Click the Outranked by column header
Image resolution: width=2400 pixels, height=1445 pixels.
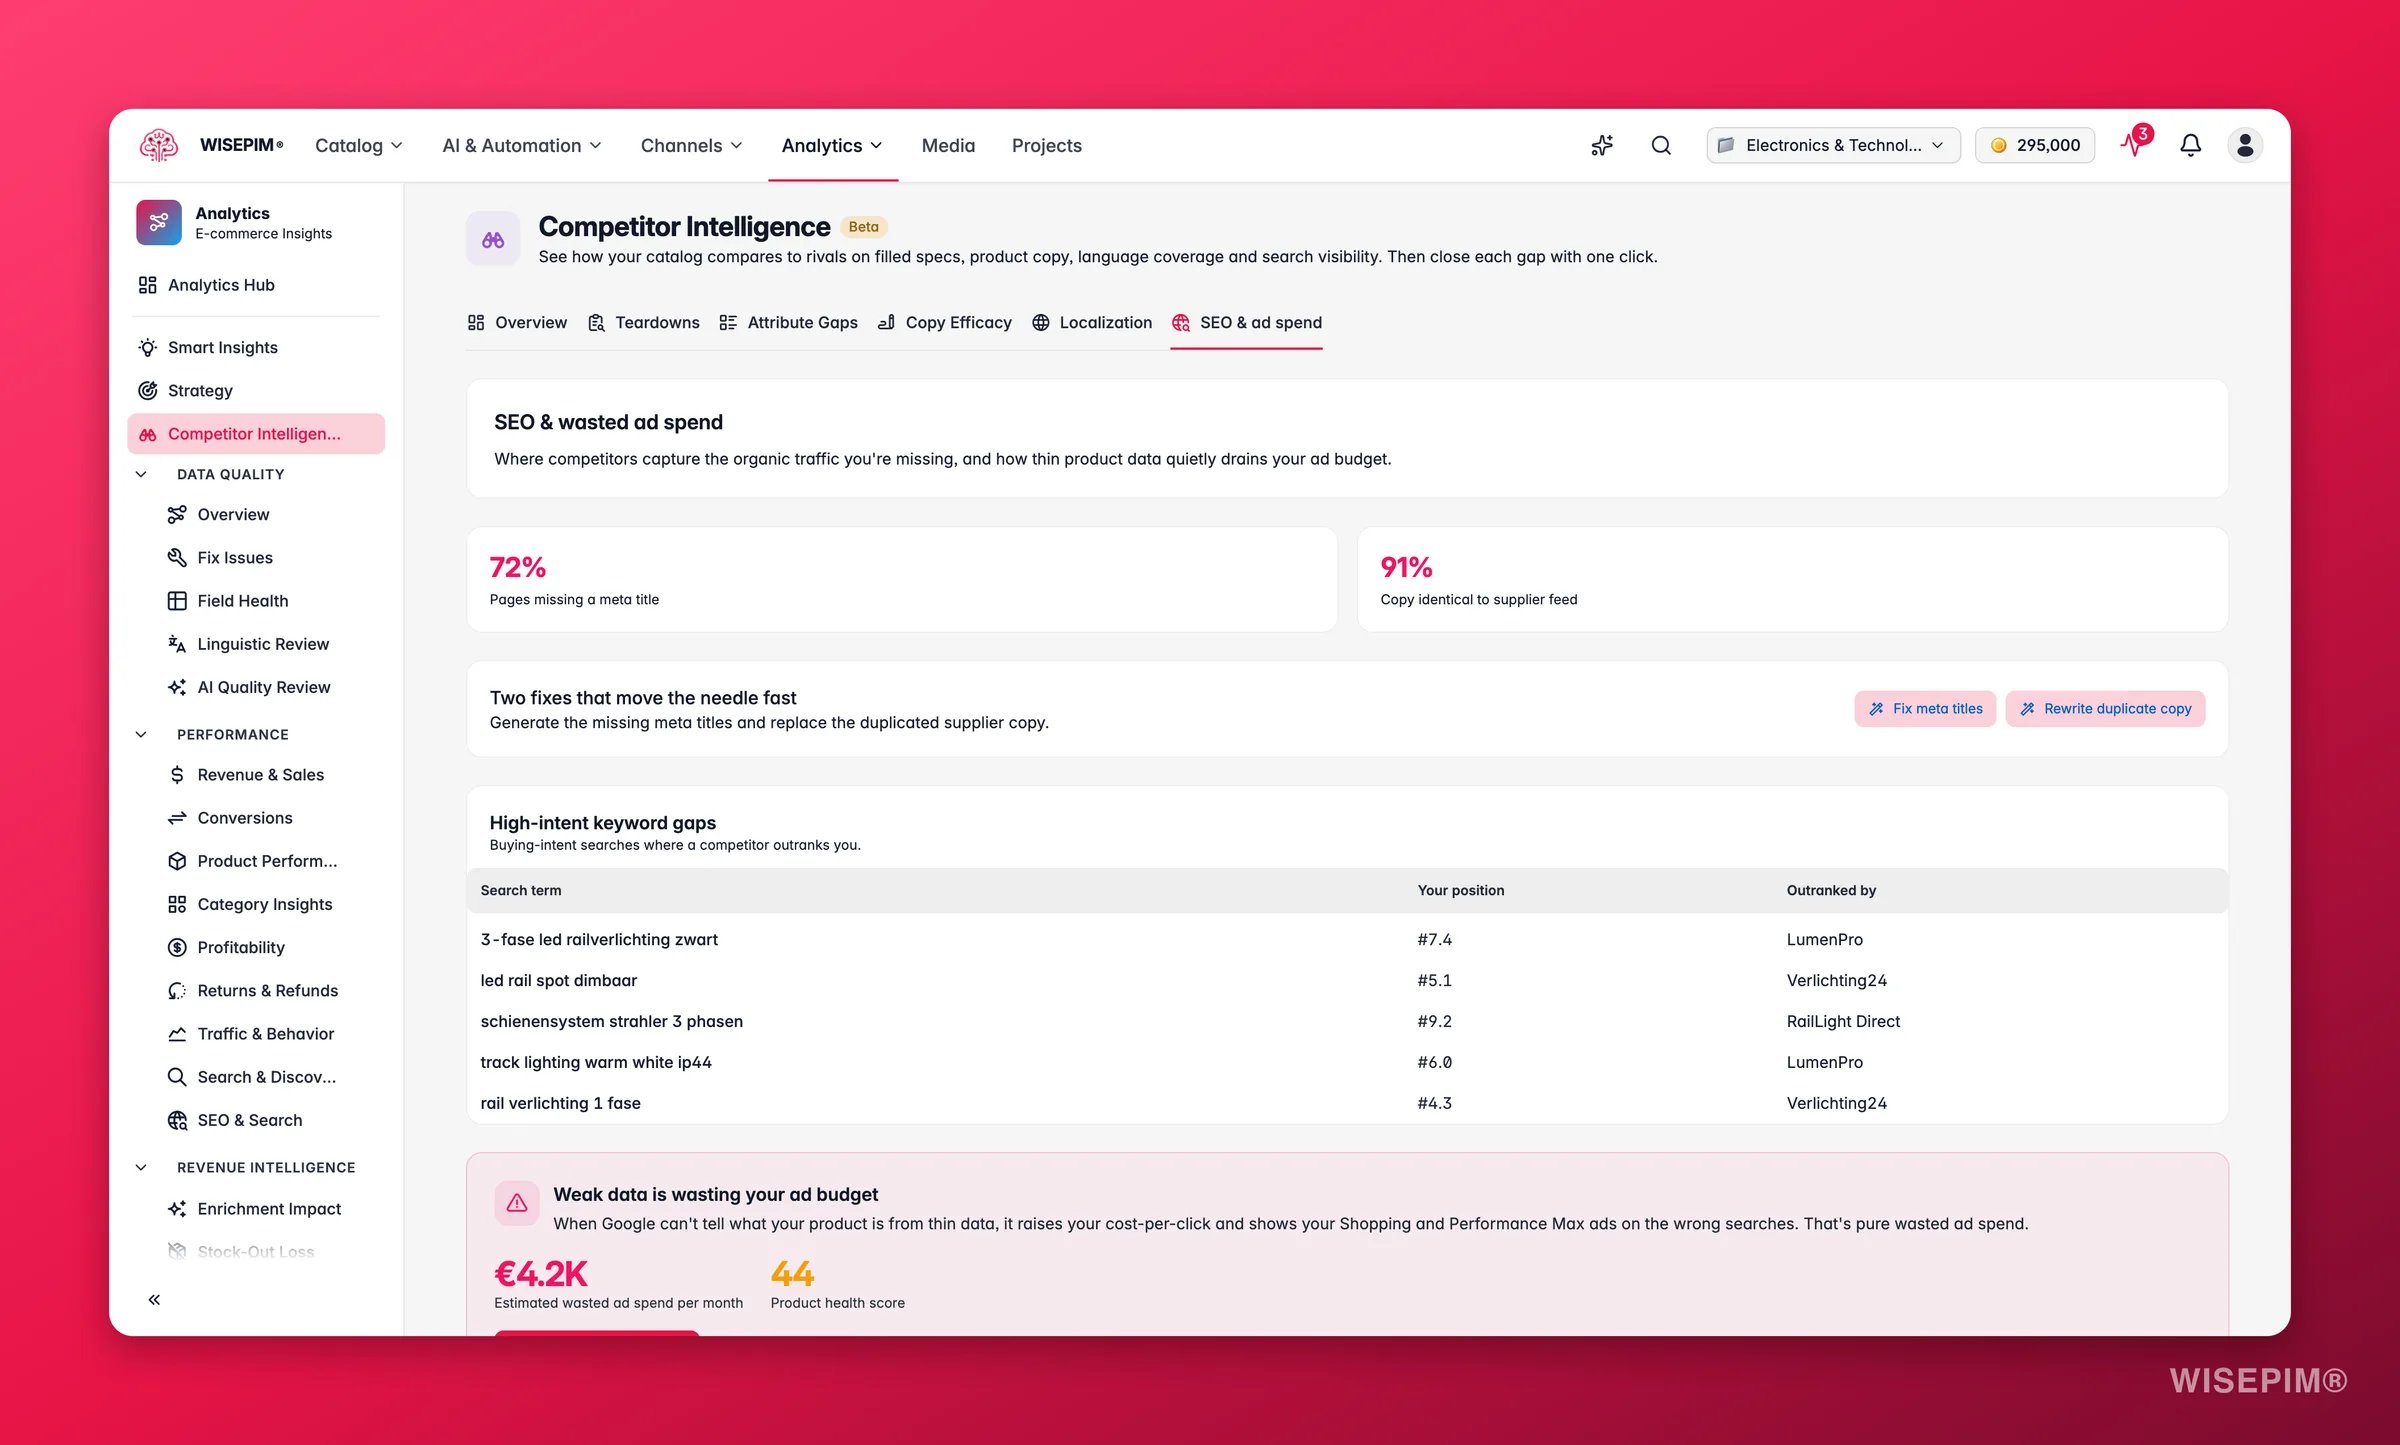(1831, 890)
